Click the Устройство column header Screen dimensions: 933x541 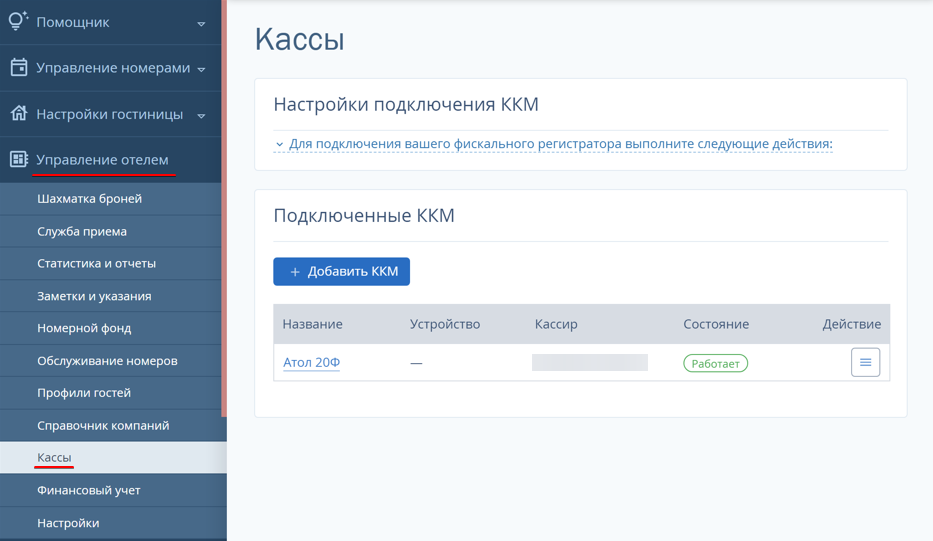click(x=444, y=324)
